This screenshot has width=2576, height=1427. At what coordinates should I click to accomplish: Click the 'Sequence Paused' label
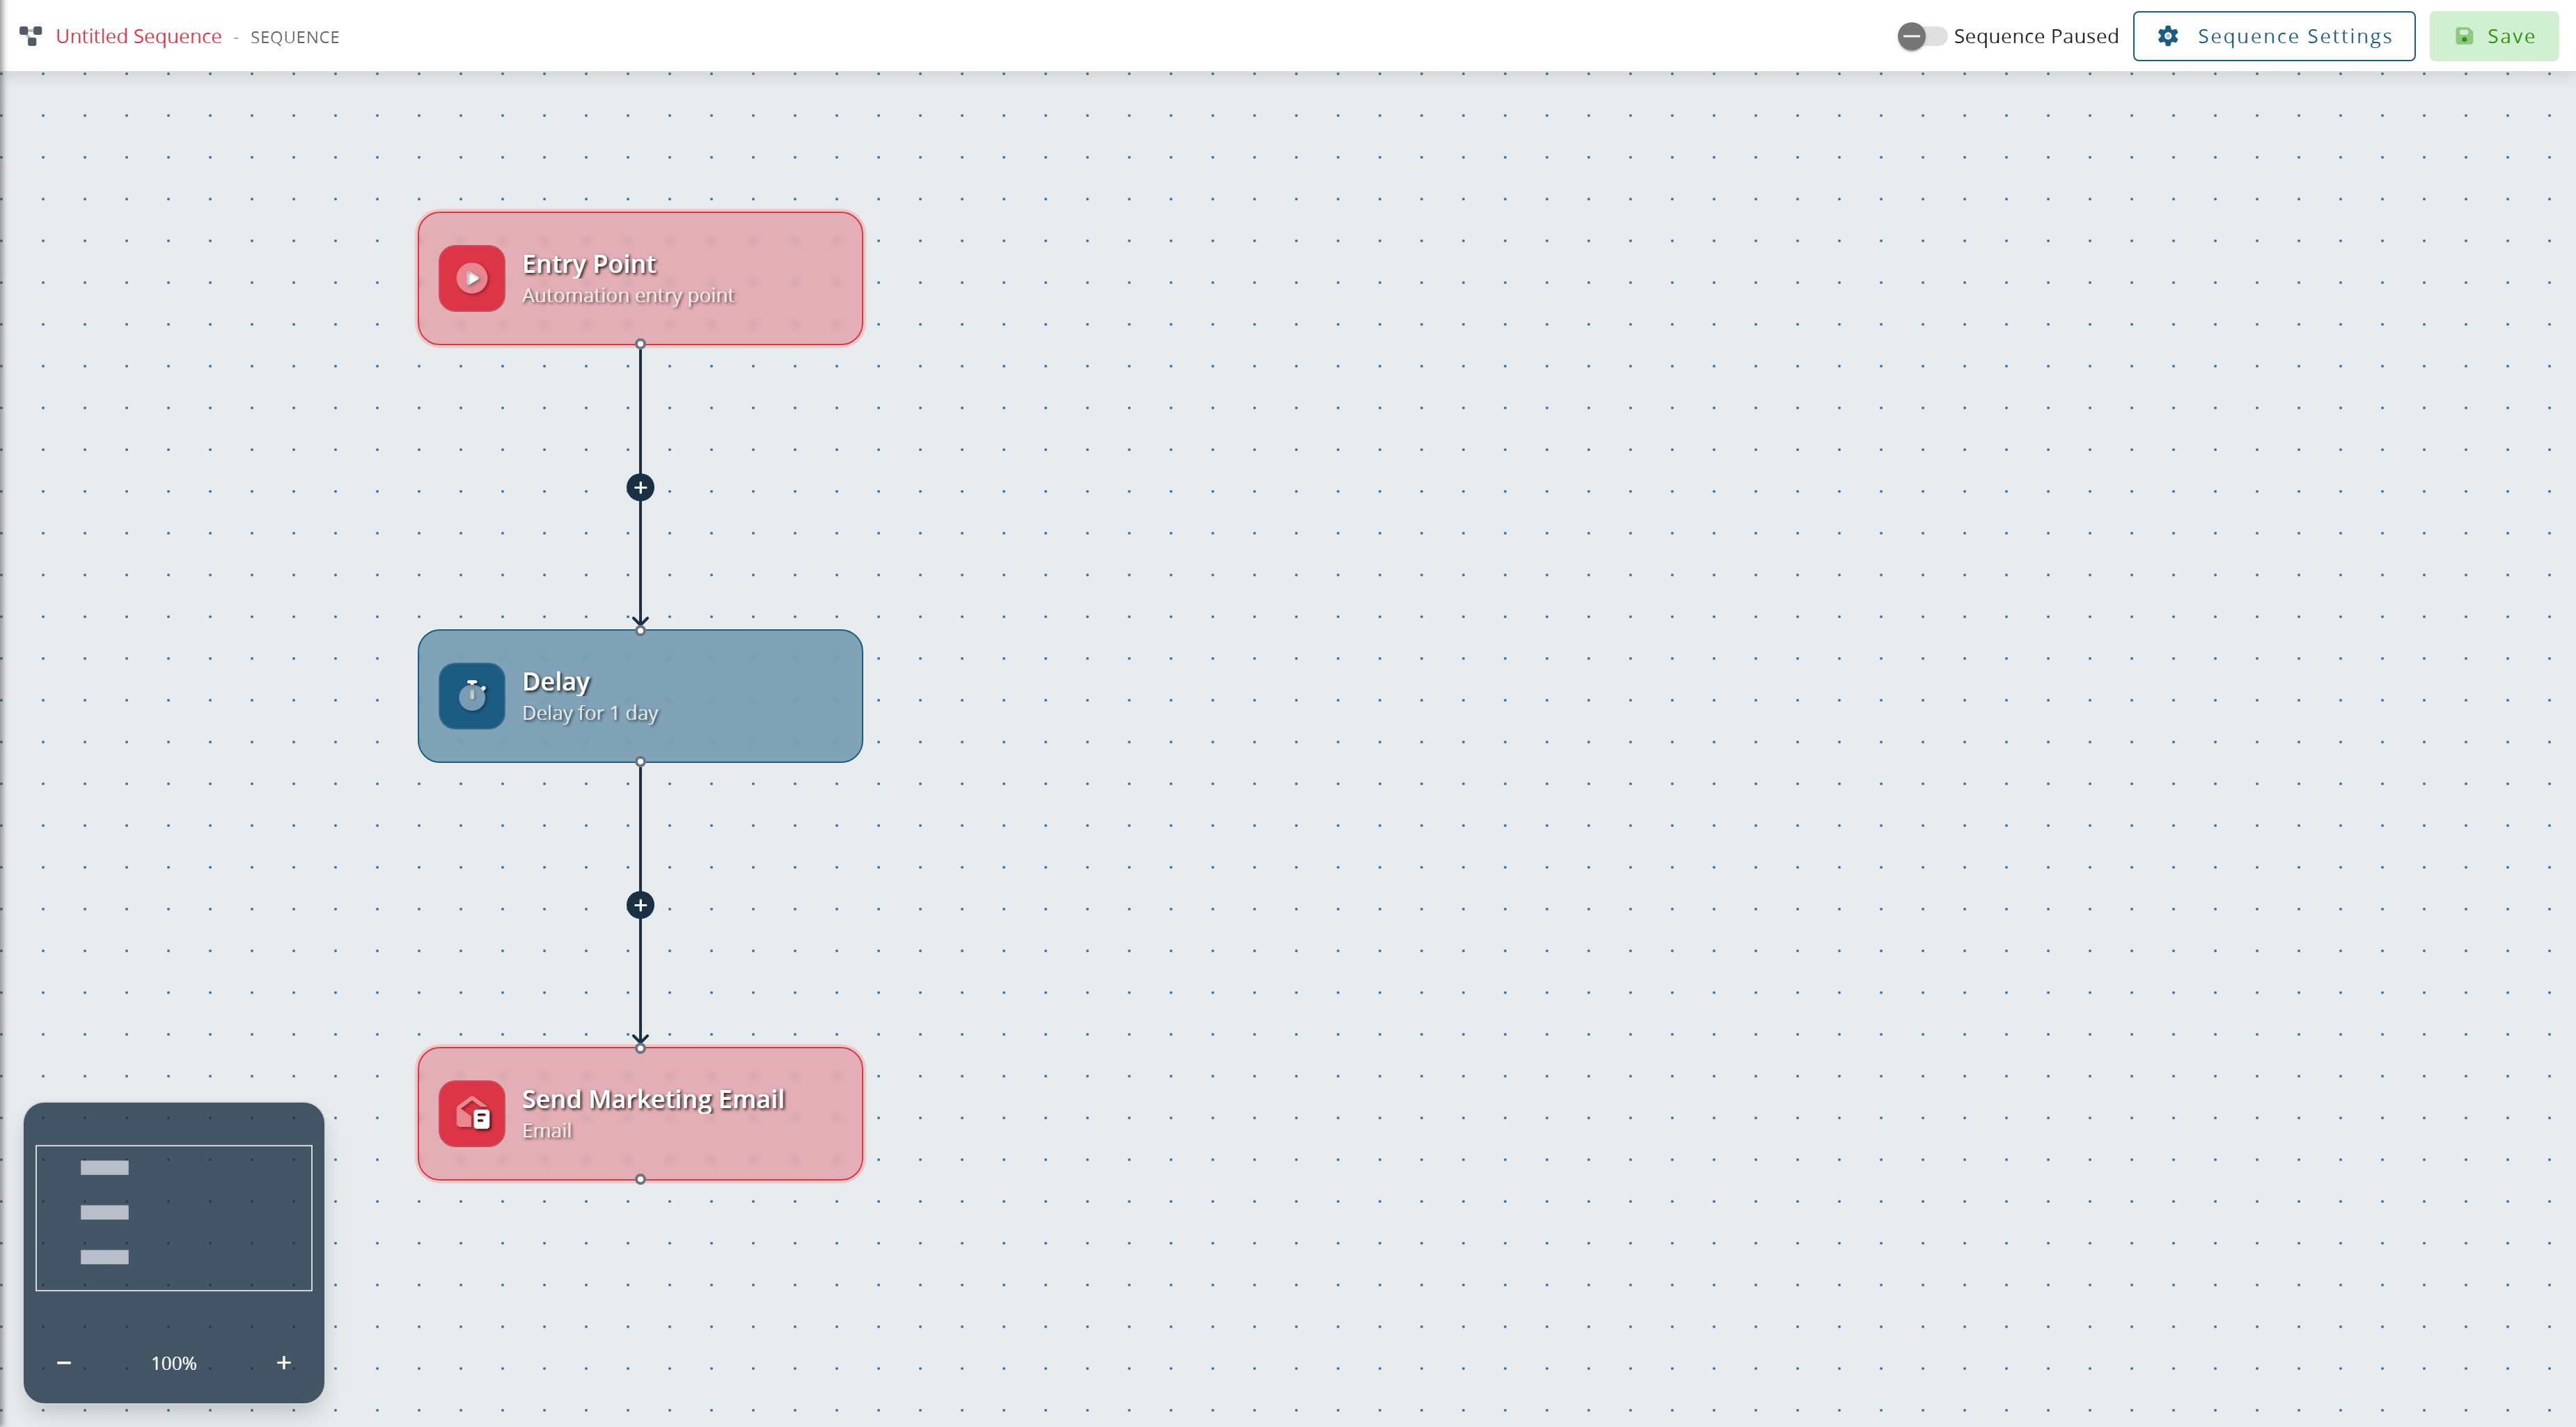coord(2036,36)
